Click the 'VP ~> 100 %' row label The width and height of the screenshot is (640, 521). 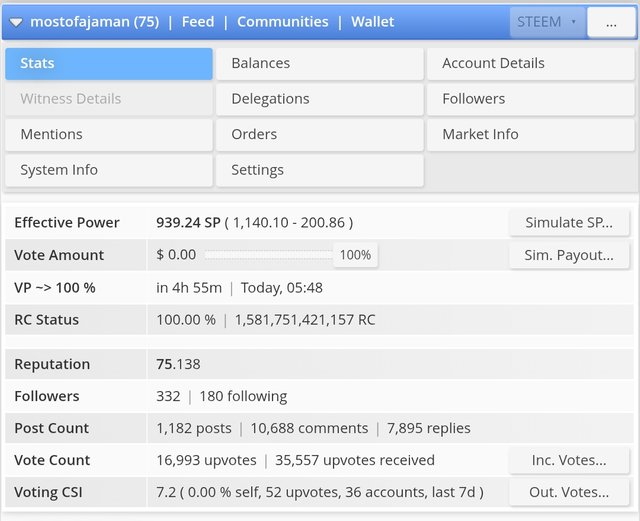pos(55,288)
